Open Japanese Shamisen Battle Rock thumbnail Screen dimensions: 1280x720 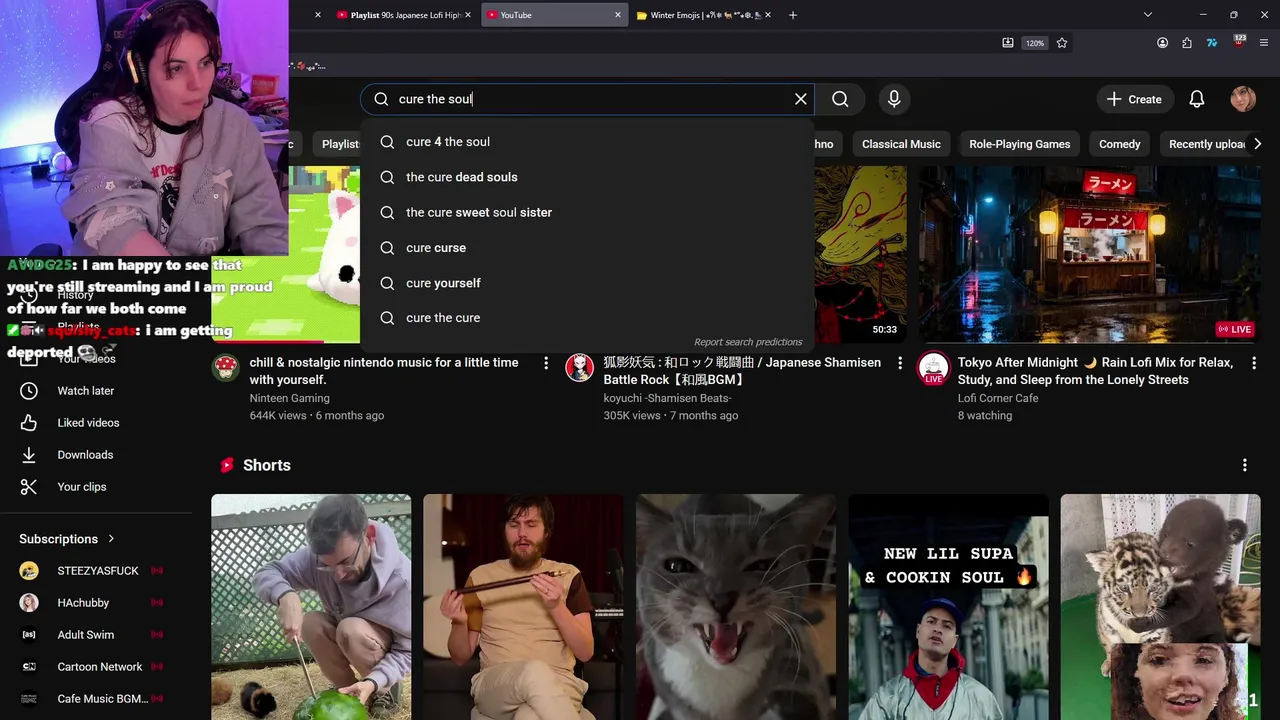click(861, 254)
